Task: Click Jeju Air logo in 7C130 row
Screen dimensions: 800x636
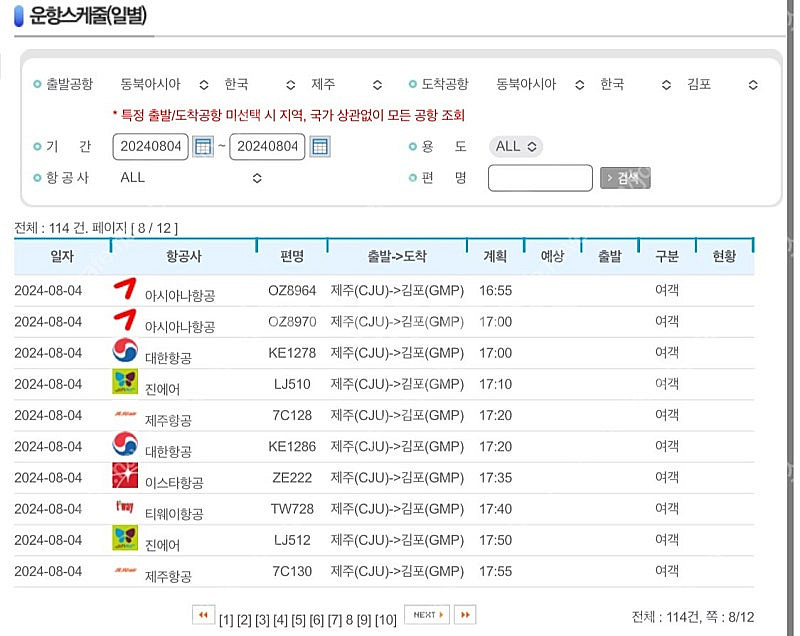Action: (x=125, y=570)
